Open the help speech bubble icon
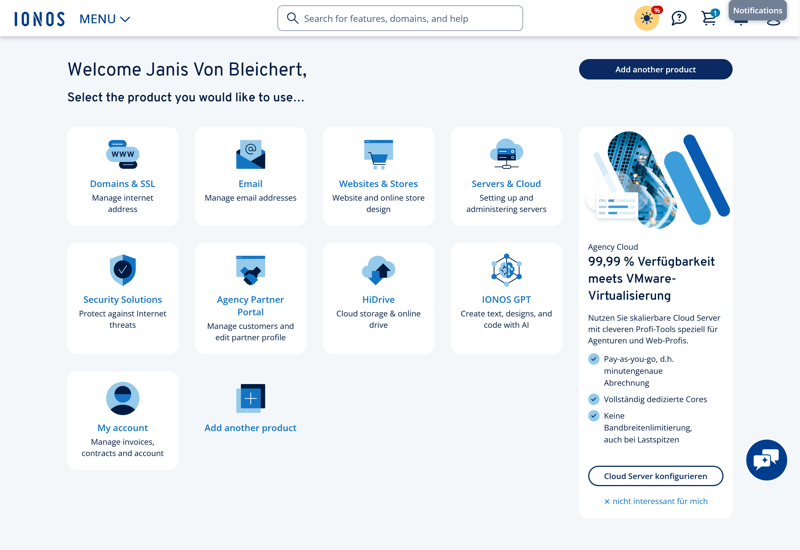The width and height of the screenshot is (800, 550). pos(679,18)
